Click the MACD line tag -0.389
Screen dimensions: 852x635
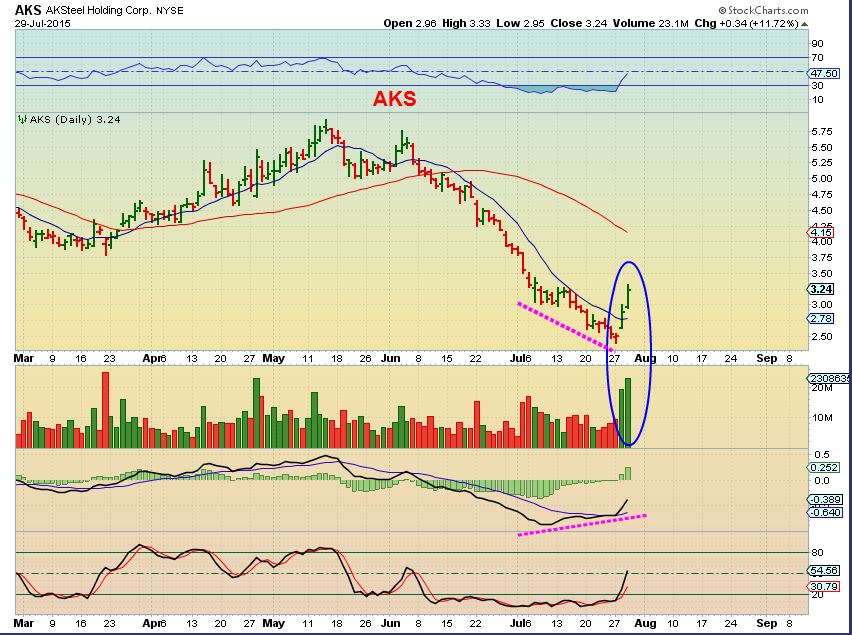pyautogui.click(x=825, y=499)
